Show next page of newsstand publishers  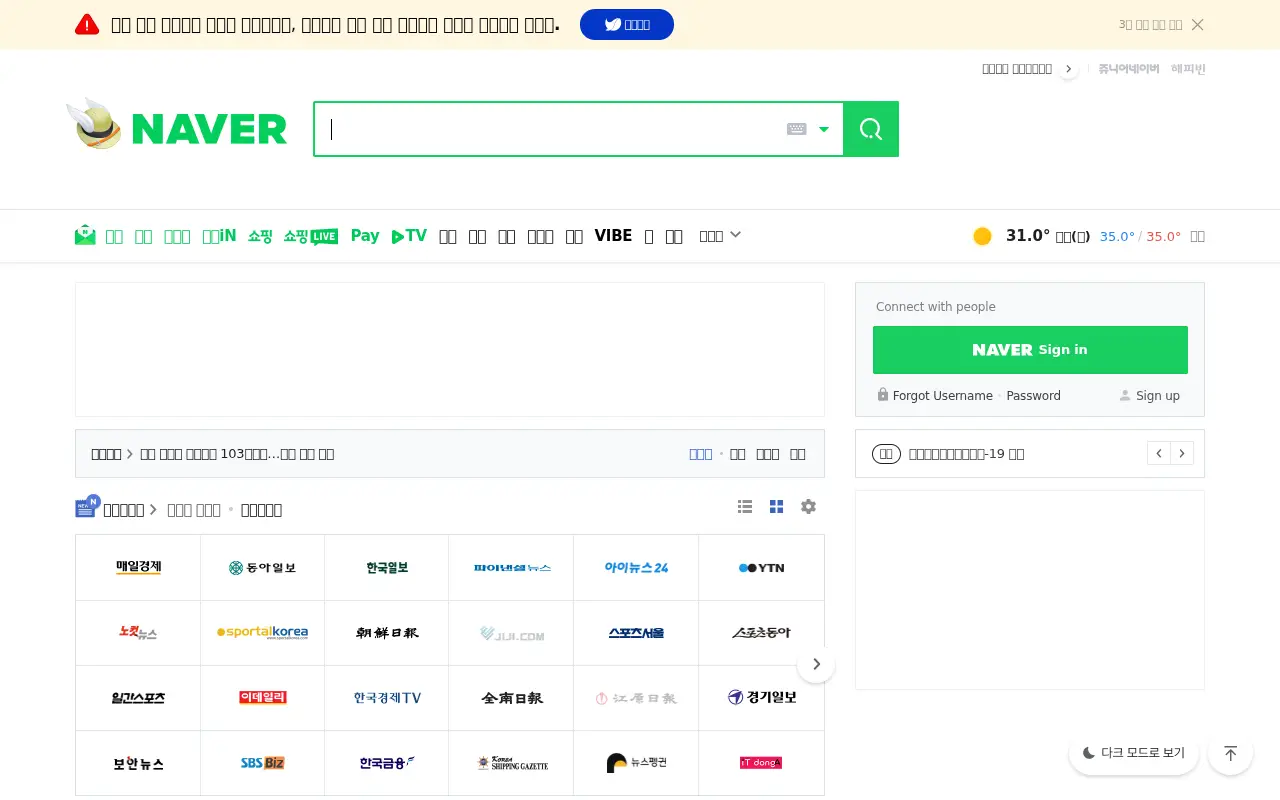(x=816, y=664)
